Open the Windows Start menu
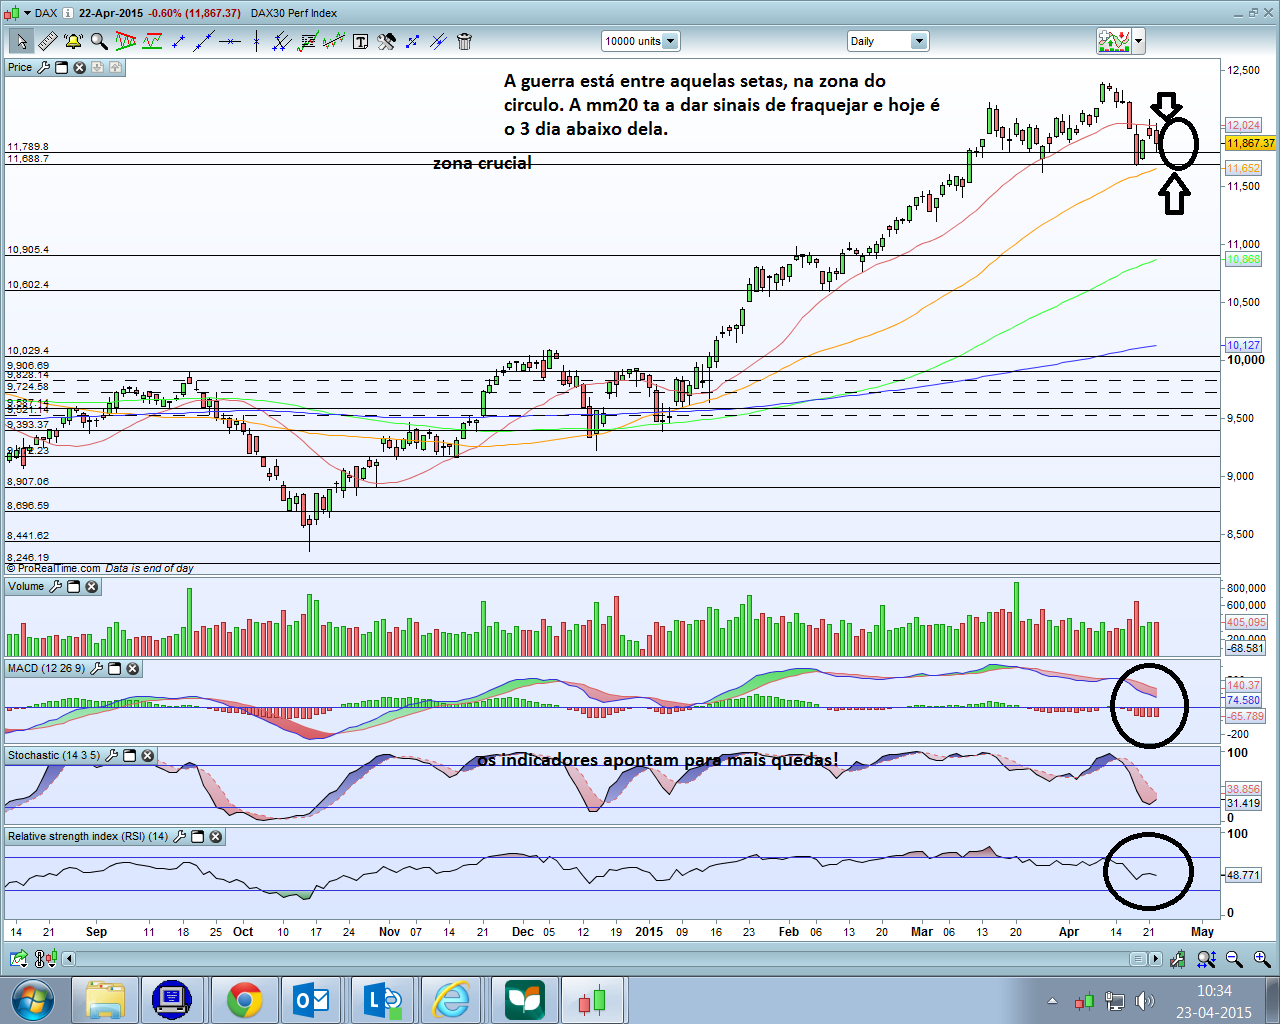 [32, 1000]
